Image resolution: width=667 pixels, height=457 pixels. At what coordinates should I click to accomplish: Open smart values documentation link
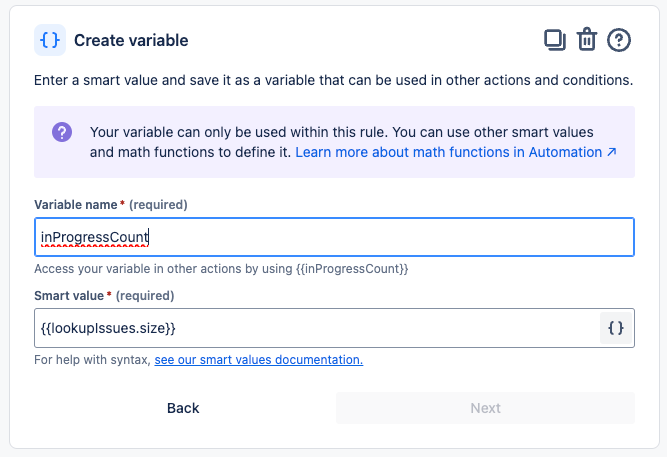tap(258, 360)
